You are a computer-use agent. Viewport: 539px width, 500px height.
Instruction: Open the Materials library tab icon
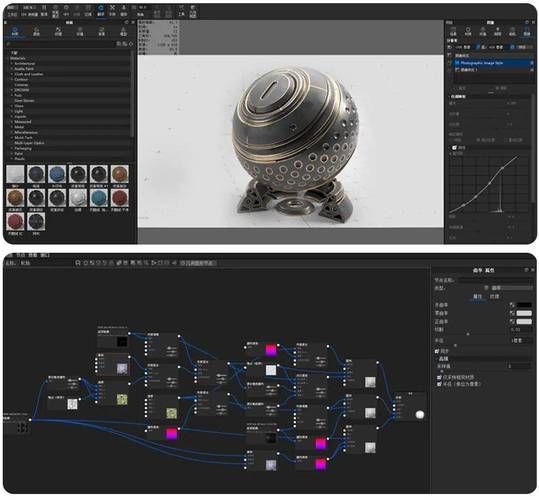15,31
